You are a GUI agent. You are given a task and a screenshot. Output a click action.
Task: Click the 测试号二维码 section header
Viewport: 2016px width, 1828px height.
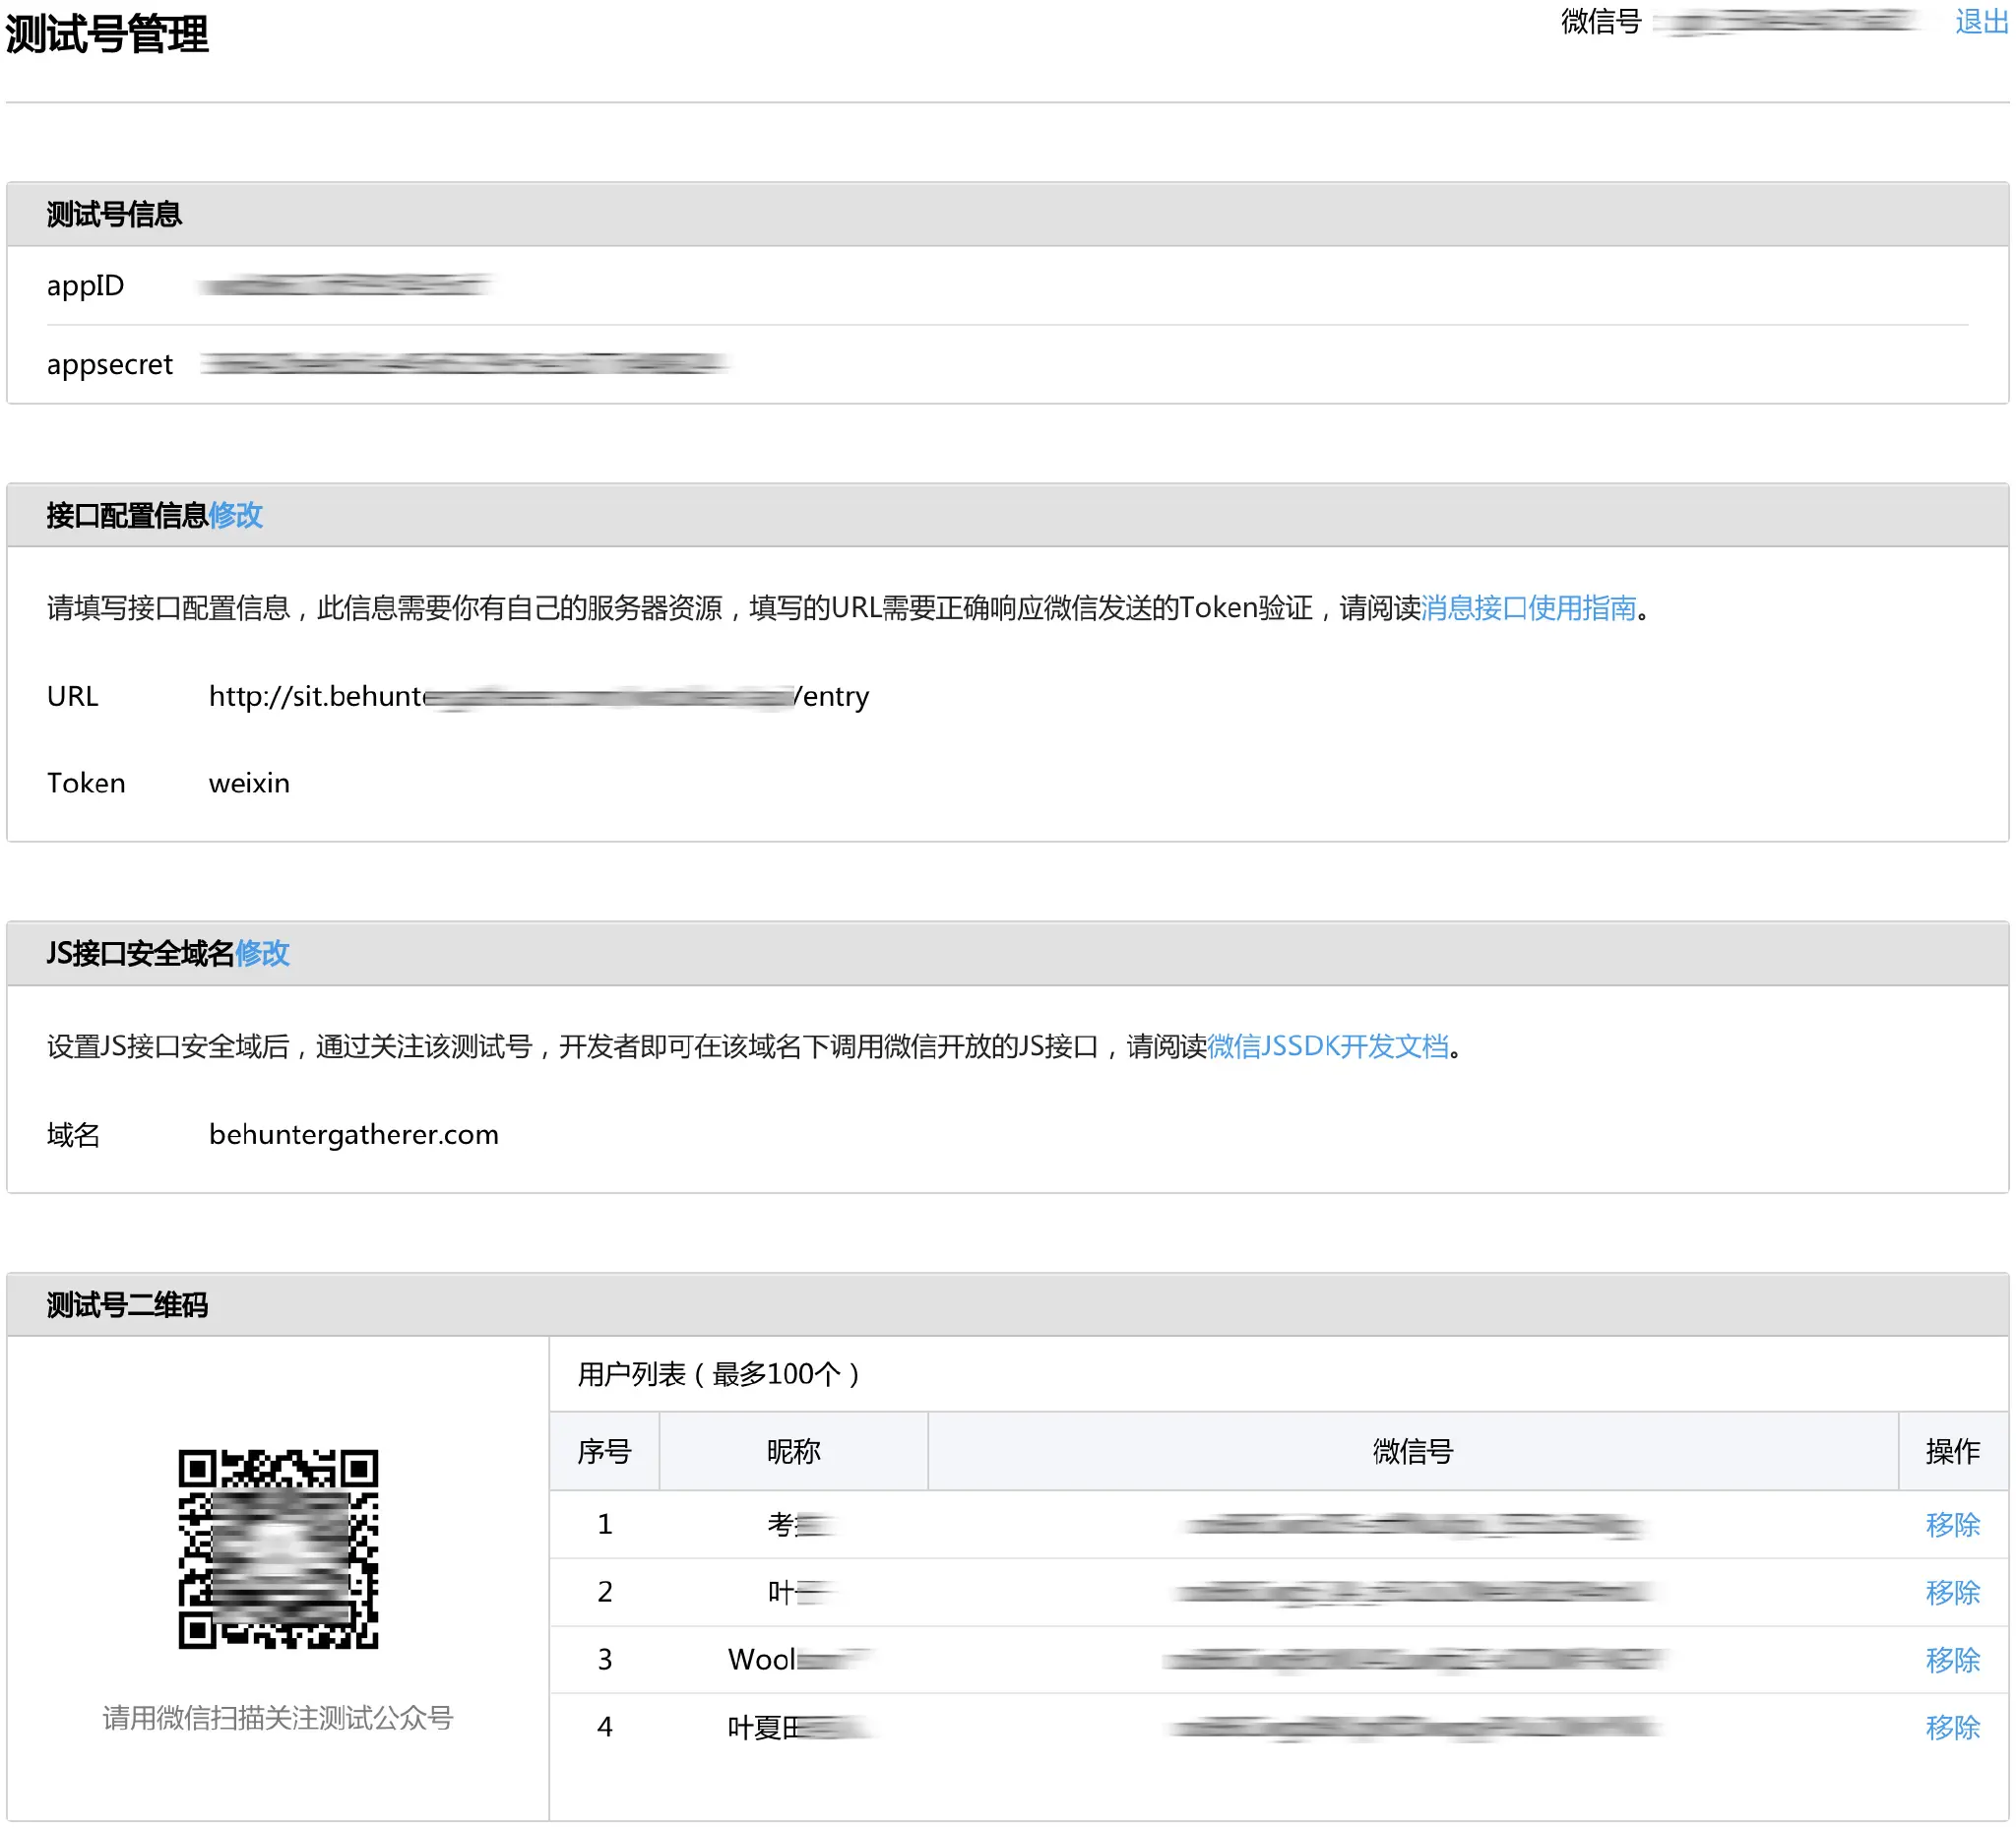point(126,1306)
